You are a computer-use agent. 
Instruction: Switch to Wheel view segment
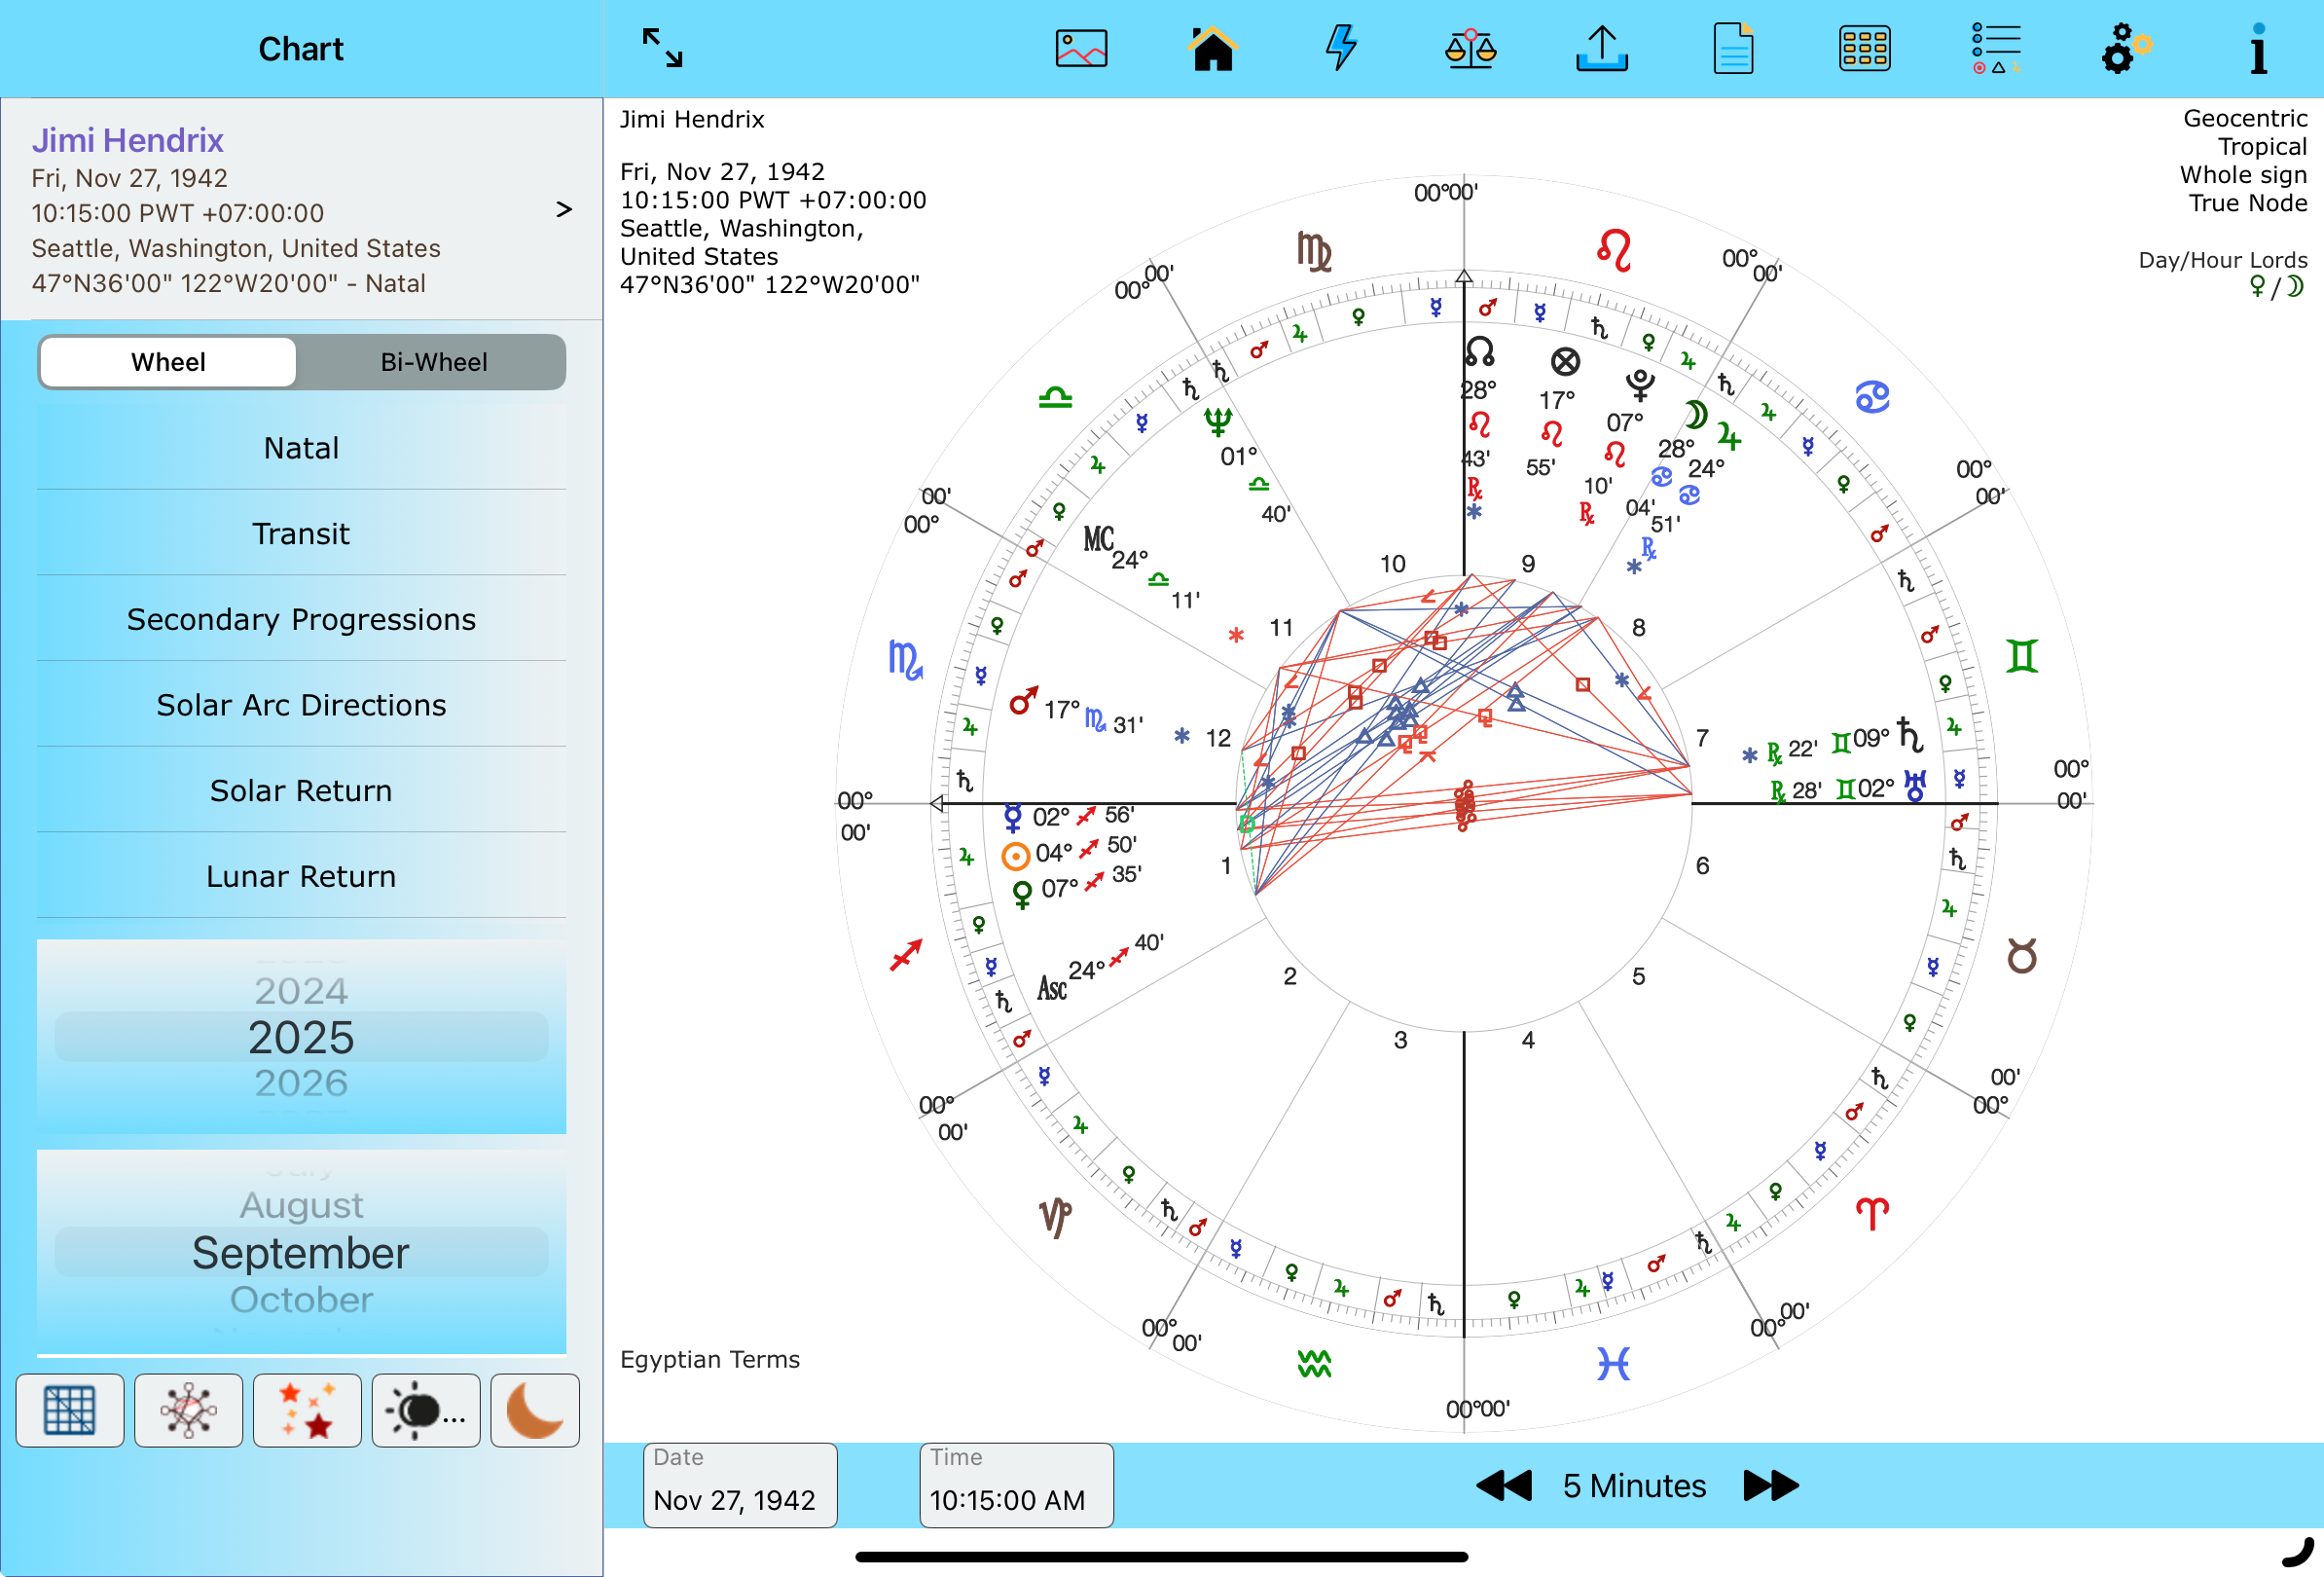pyautogui.click(x=168, y=362)
